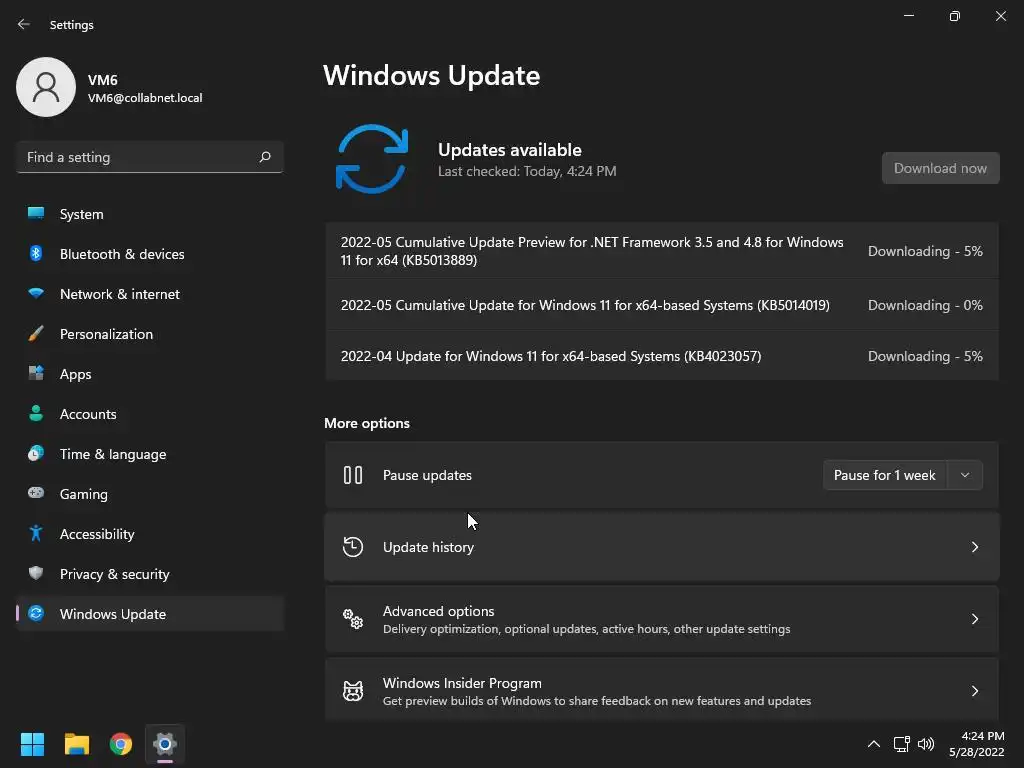Click the Last checked: Today, 4:24 PM text
Viewport: 1024px width, 768px height.
pos(527,171)
